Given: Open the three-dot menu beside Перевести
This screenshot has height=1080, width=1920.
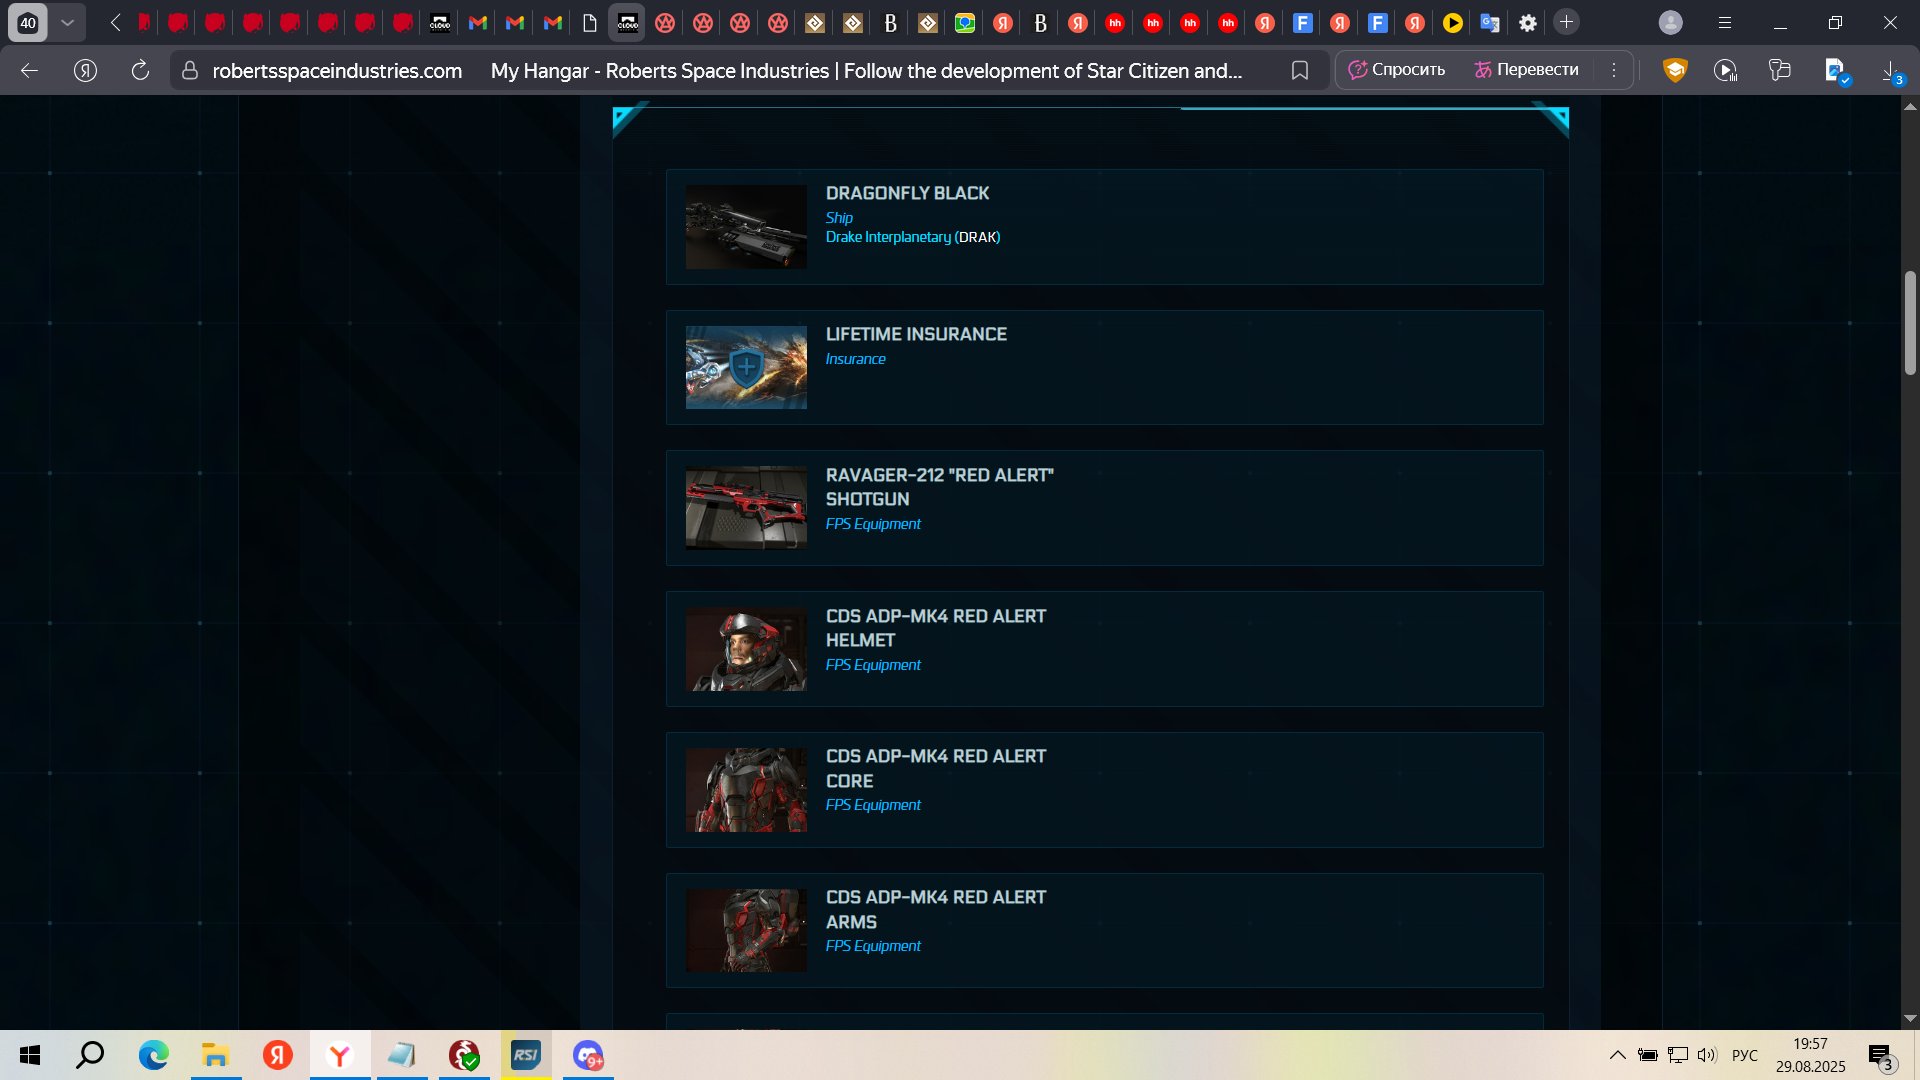Looking at the screenshot, I should pos(1614,70).
